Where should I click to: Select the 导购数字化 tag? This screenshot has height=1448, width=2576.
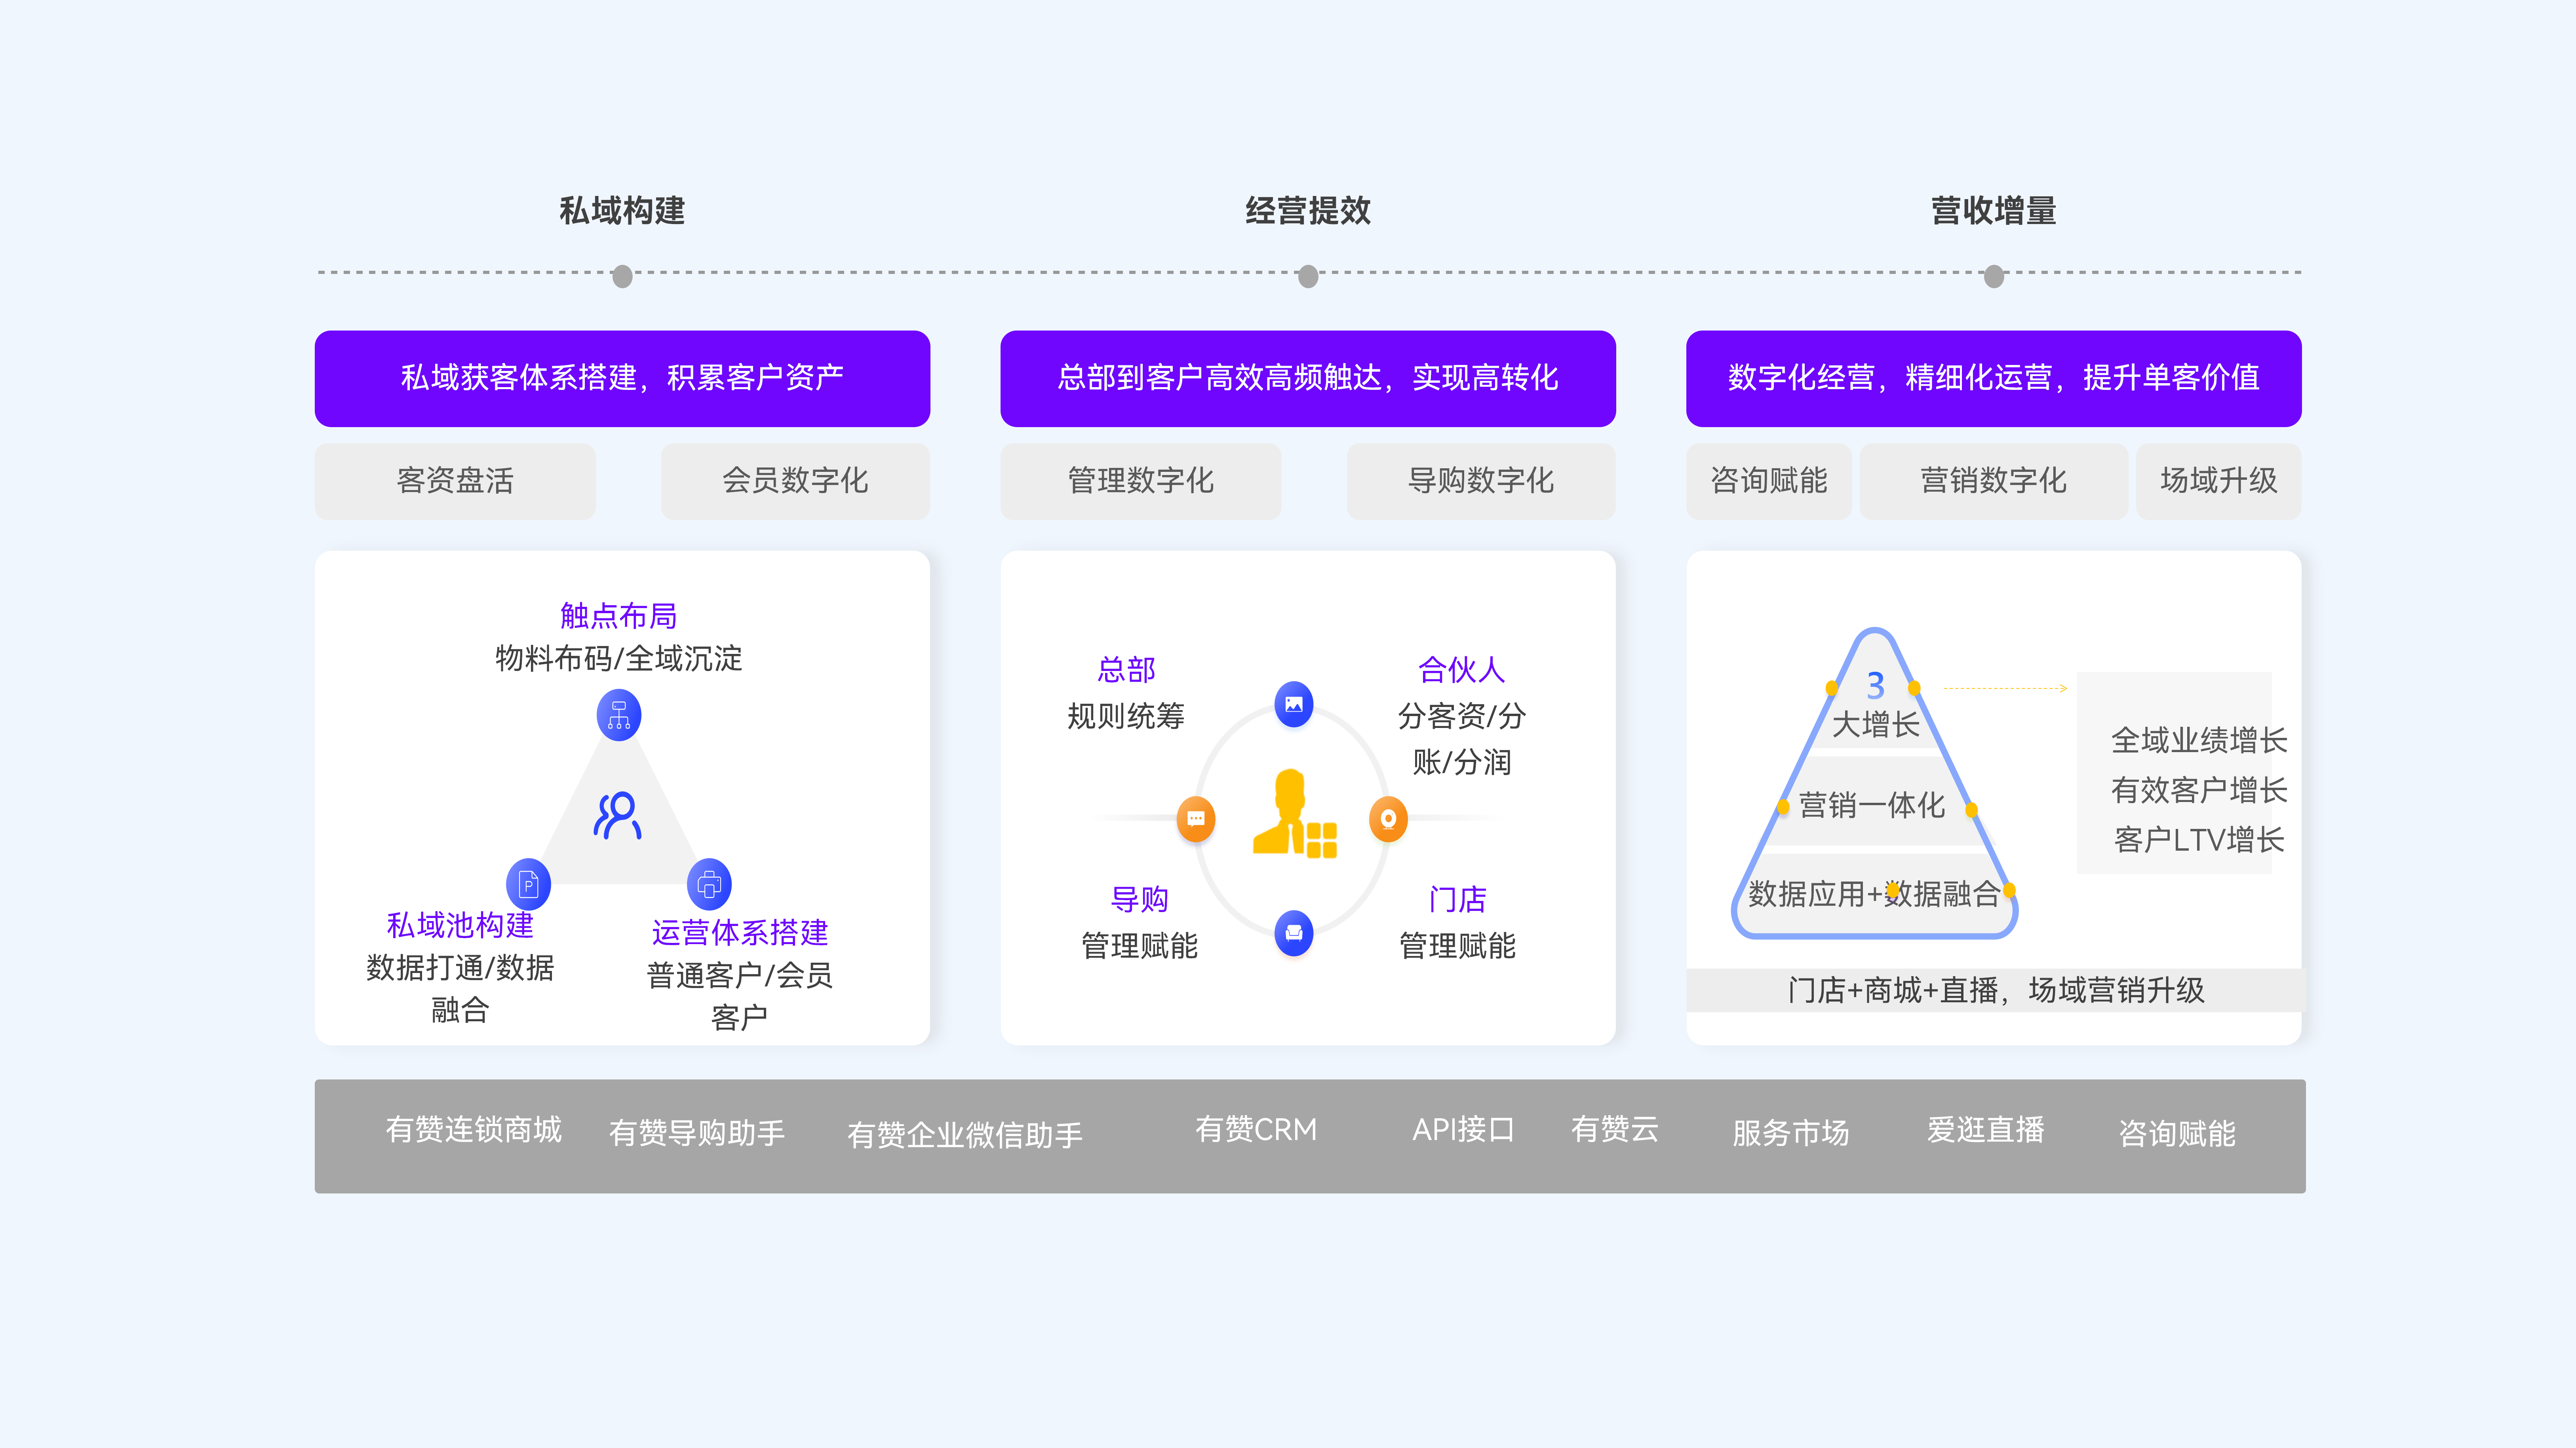coord(1480,481)
